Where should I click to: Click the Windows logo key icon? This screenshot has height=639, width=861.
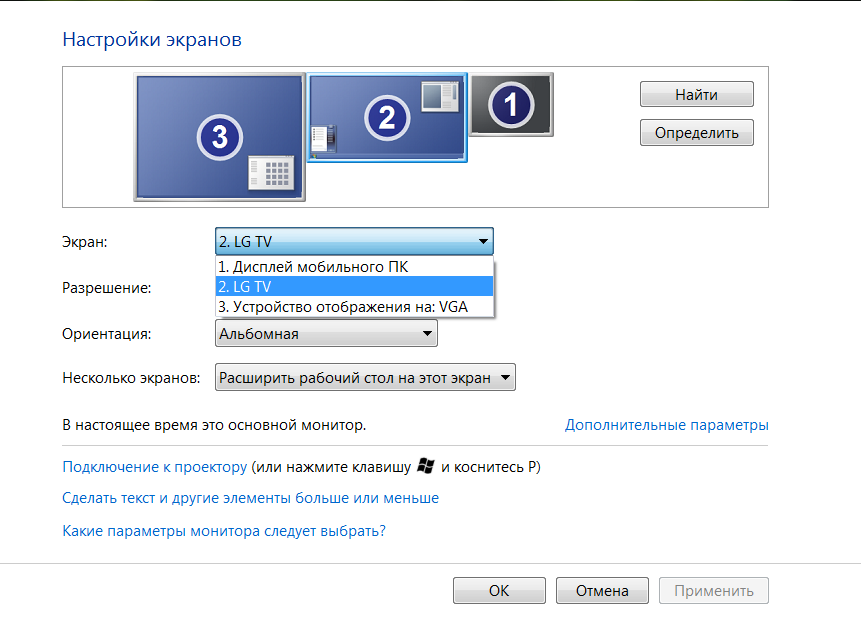426,467
